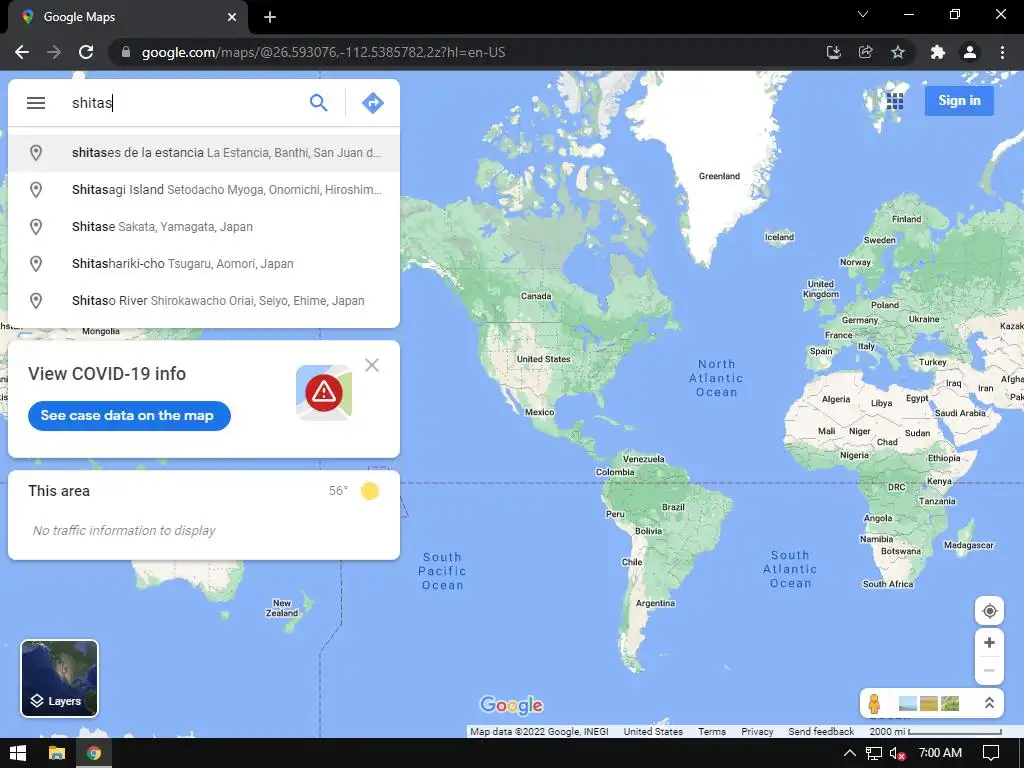Open the tab search dropdown arrow
This screenshot has height=768, width=1024.
[863, 14]
